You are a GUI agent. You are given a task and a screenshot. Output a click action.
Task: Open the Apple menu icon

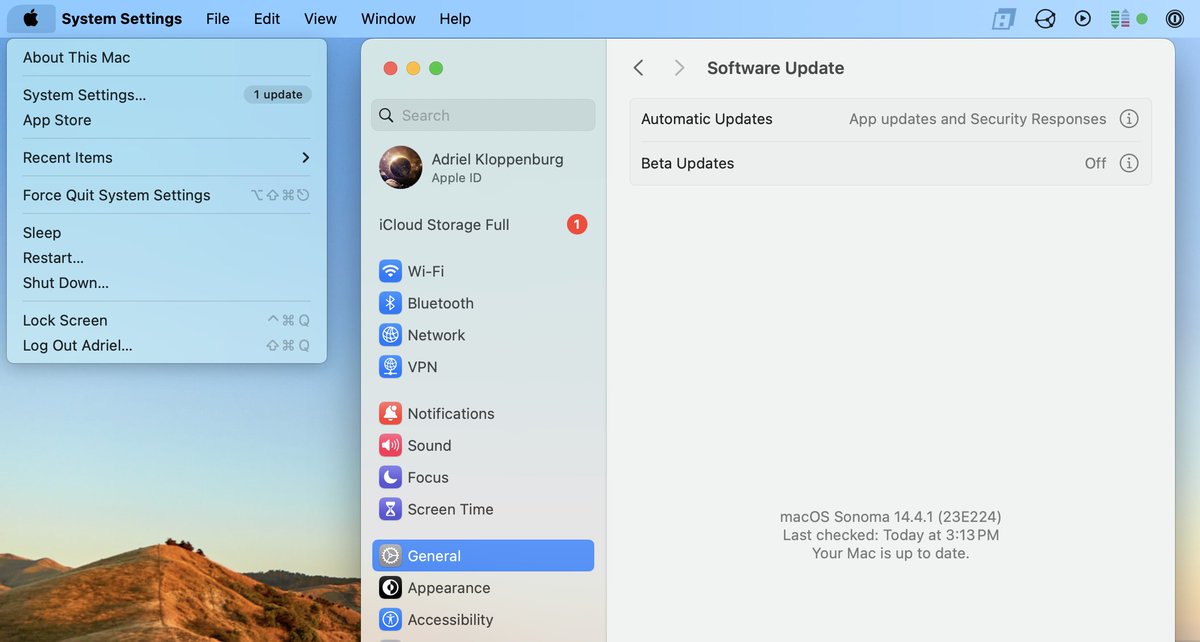[31, 18]
